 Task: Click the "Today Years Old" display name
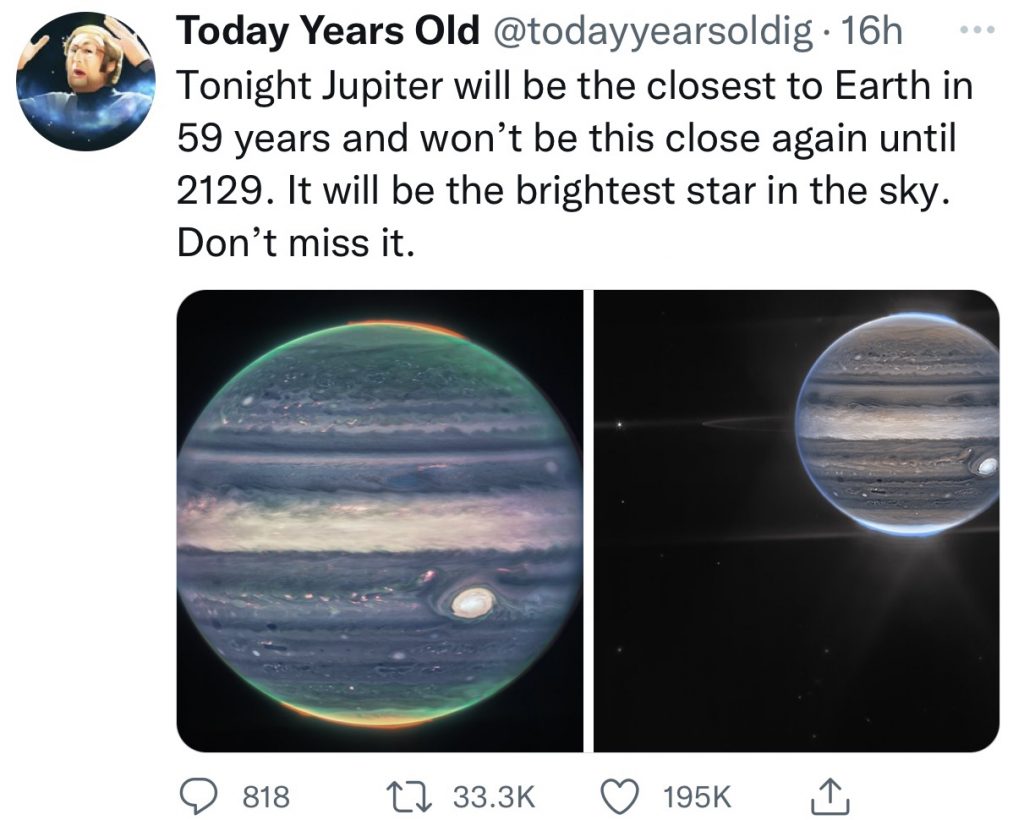tap(328, 33)
